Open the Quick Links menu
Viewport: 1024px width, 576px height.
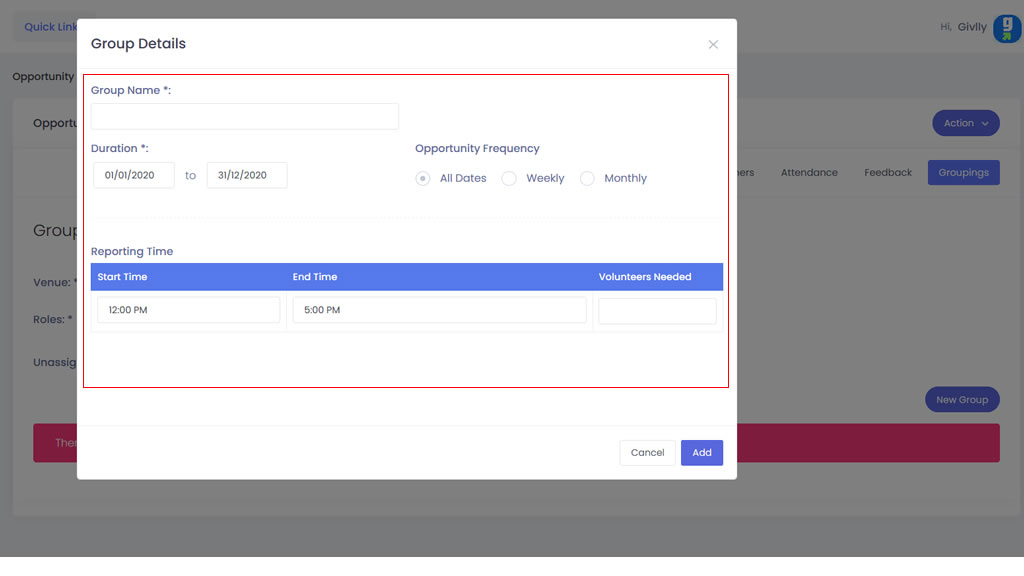(50, 27)
